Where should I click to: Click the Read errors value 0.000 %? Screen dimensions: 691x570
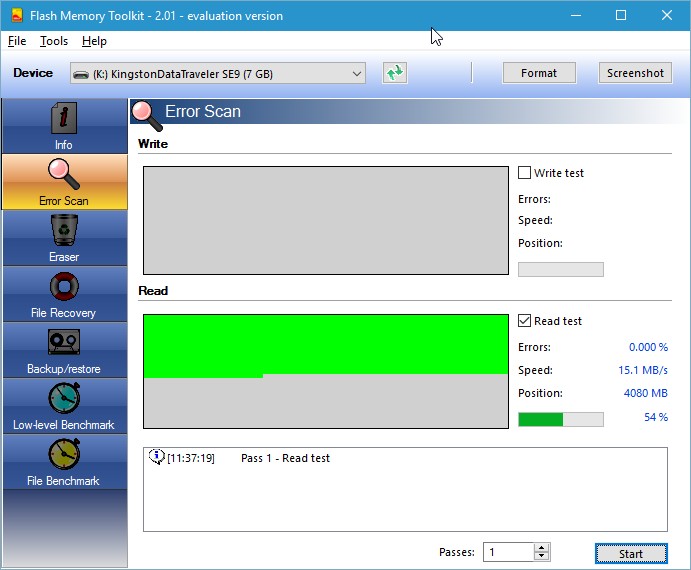648,347
